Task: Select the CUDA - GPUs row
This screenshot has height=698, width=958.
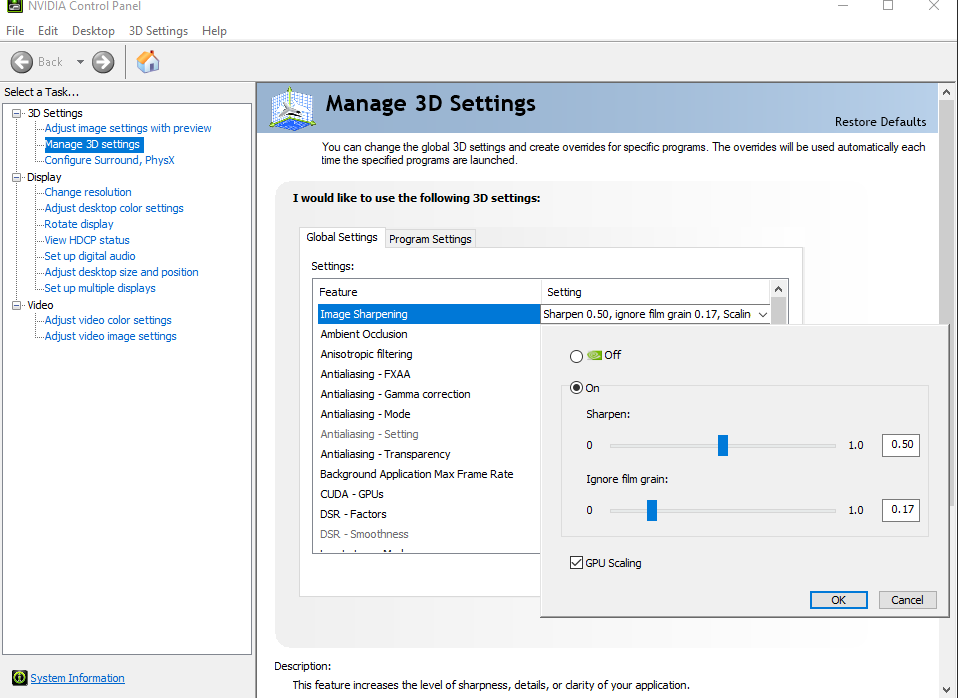Action: tap(429, 494)
